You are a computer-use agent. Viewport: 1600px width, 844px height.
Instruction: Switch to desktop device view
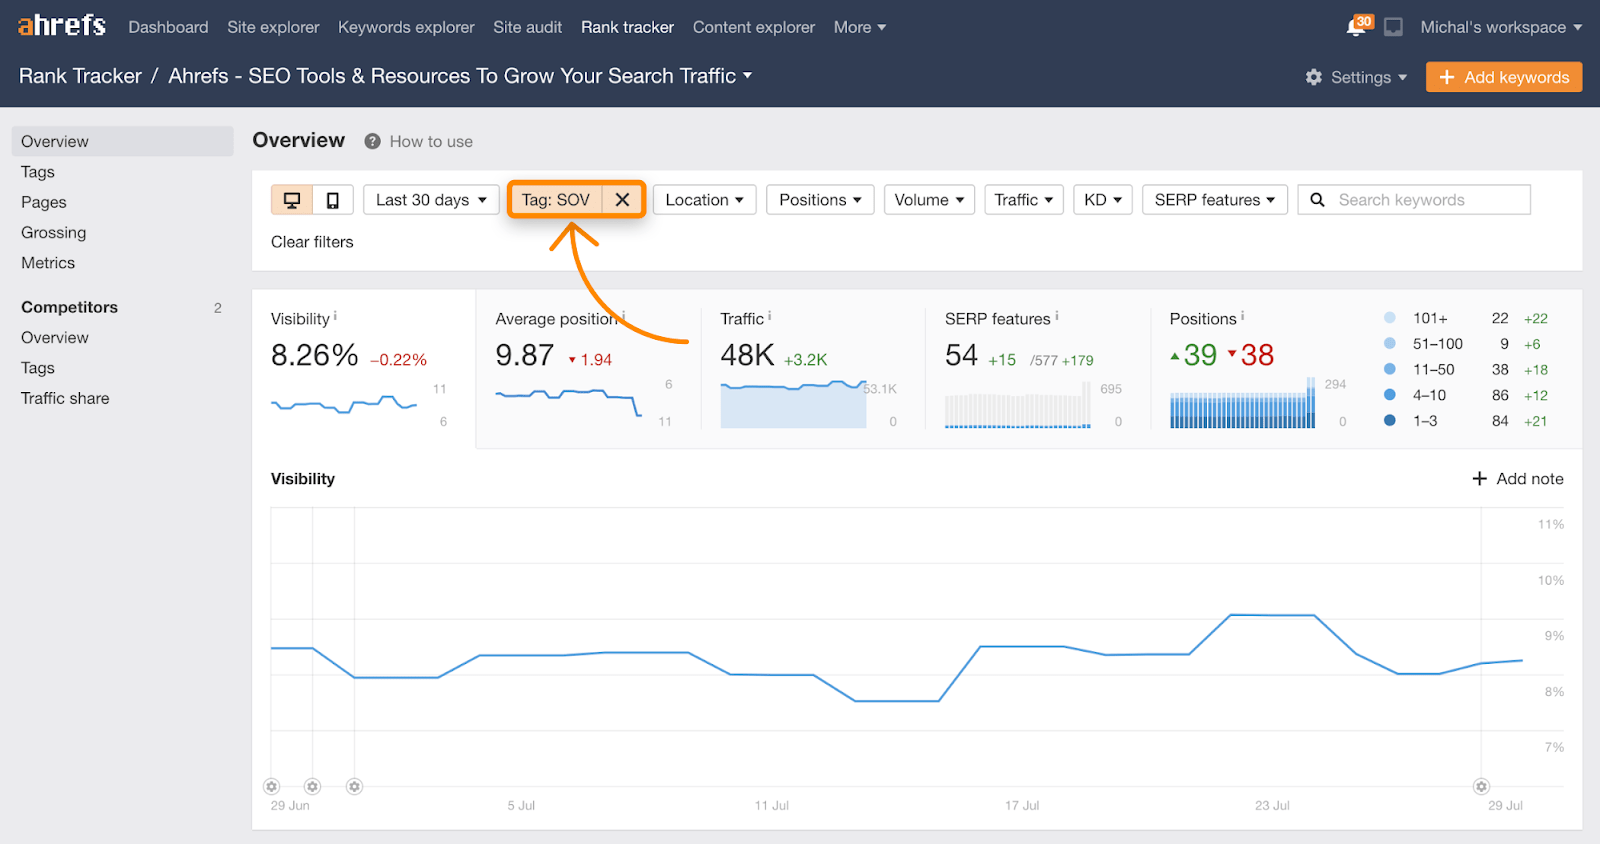click(292, 200)
